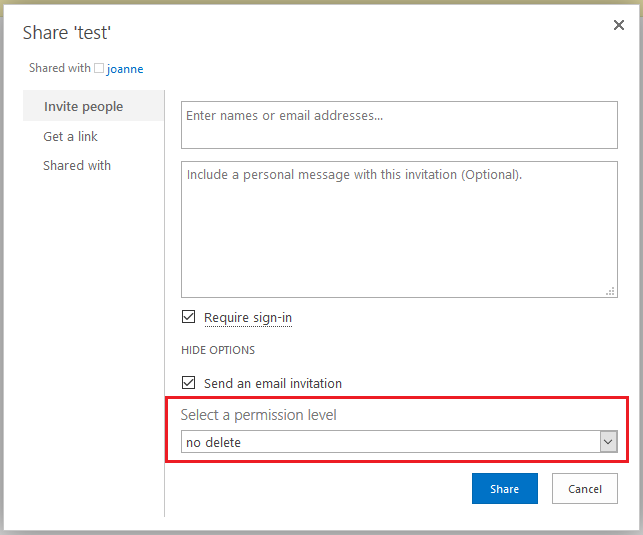Expand the permission dropdown arrow button
This screenshot has height=535, width=643.
[x=607, y=442]
